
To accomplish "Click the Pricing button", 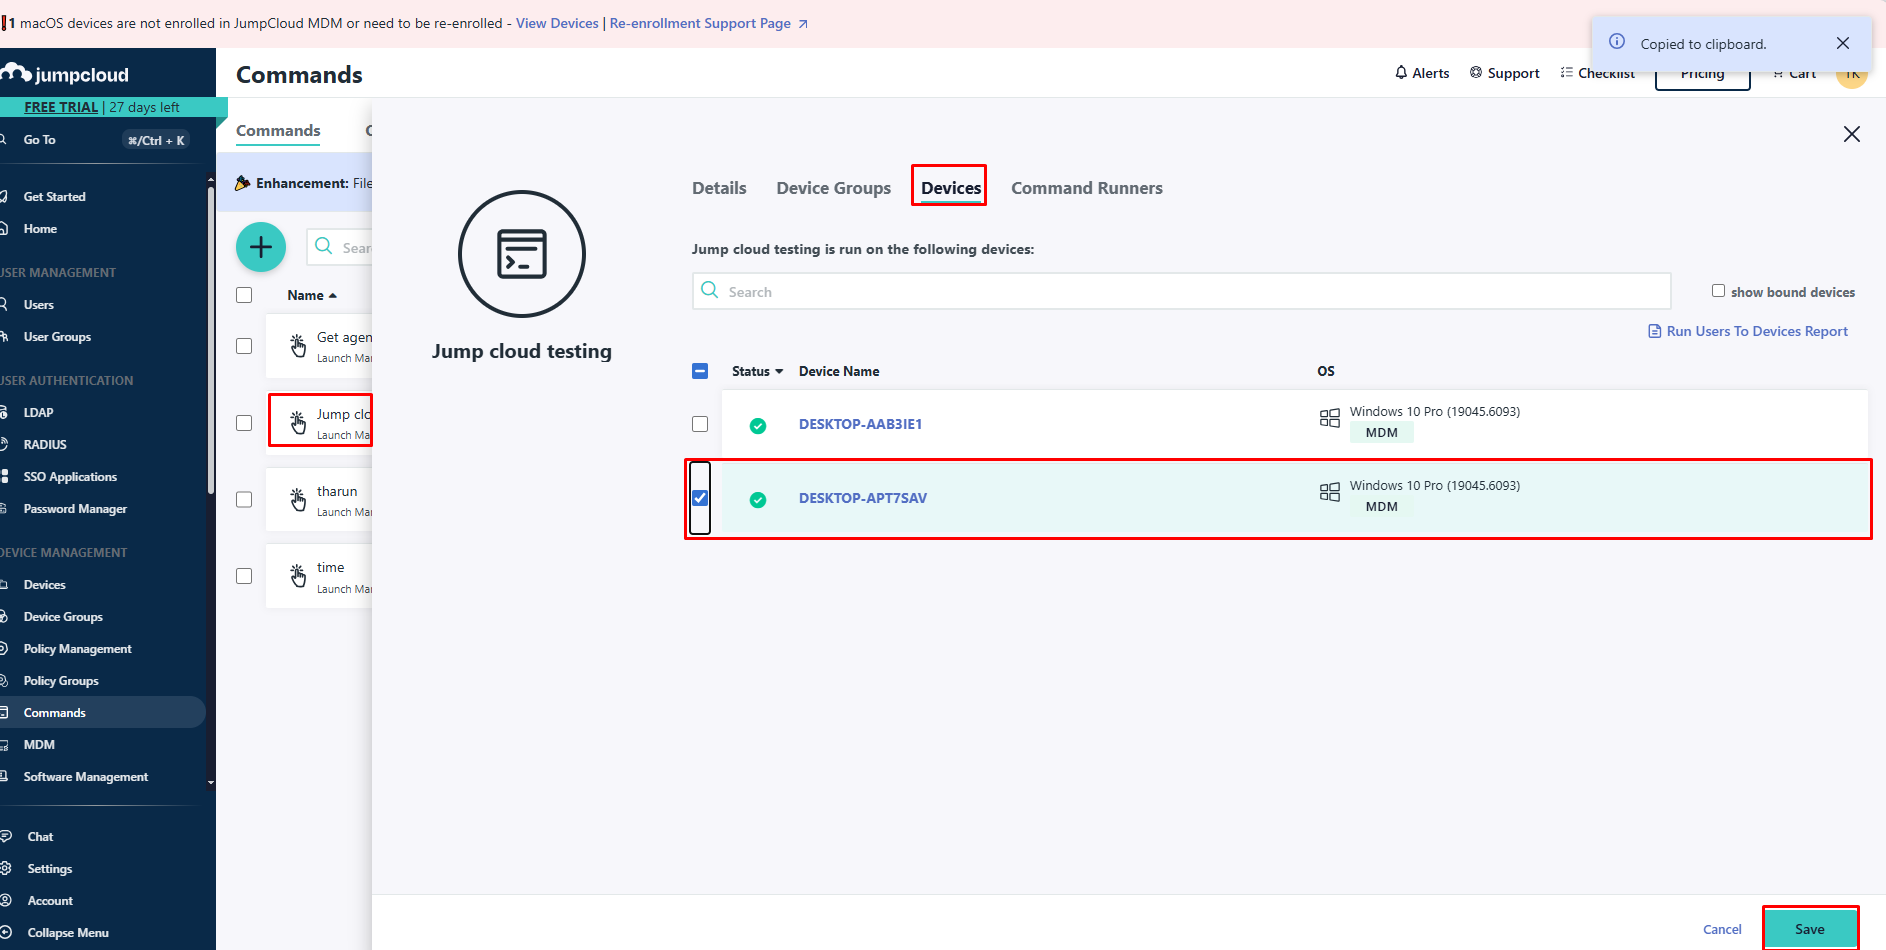I will tap(1702, 74).
